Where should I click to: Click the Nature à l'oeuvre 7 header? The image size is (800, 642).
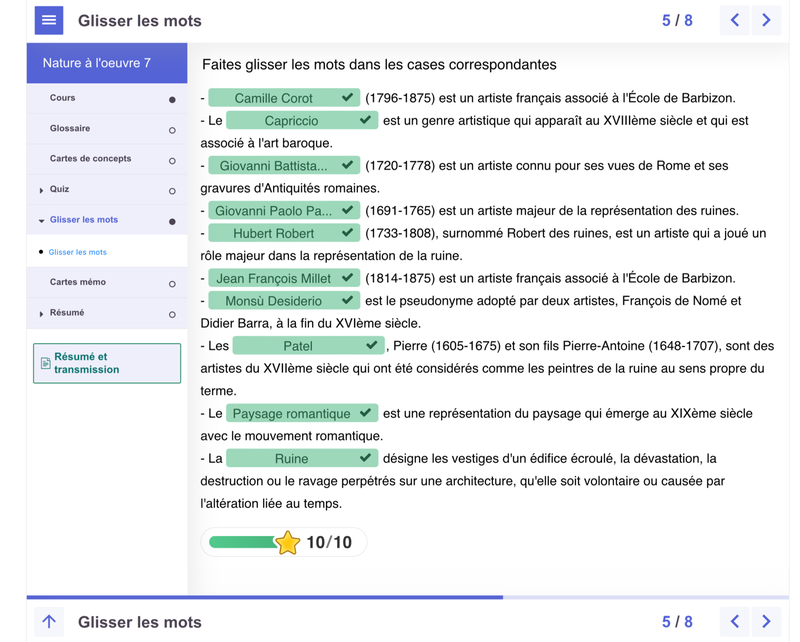(97, 63)
